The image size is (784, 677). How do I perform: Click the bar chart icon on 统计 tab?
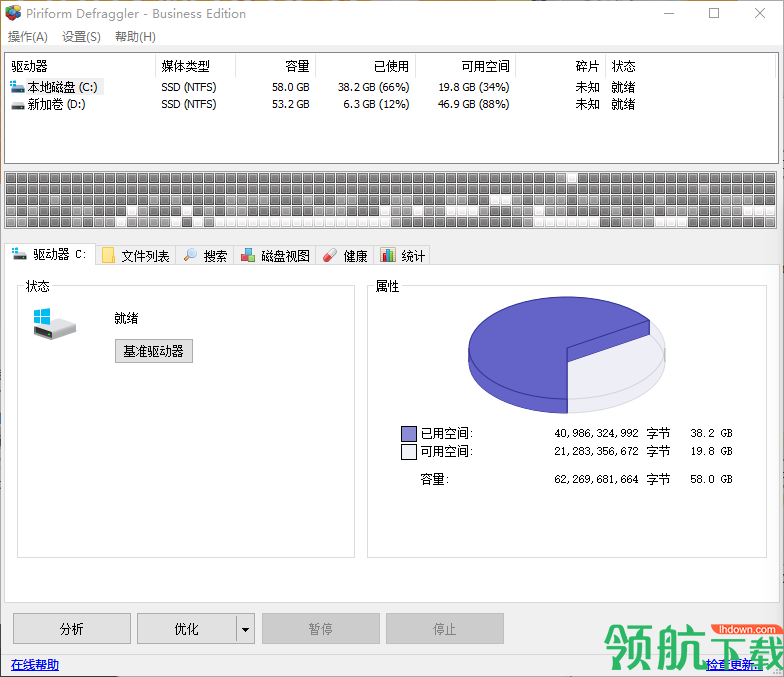tap(388, 255)
